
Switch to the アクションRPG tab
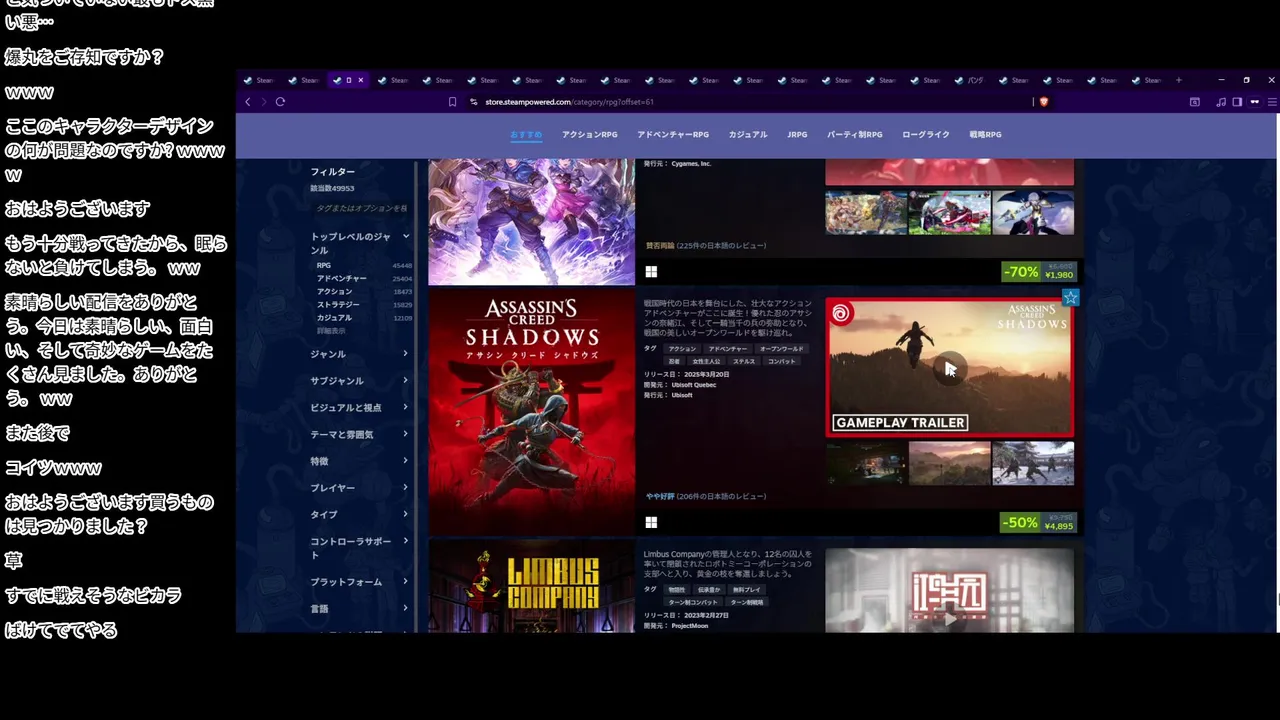[x=590, y=134]
